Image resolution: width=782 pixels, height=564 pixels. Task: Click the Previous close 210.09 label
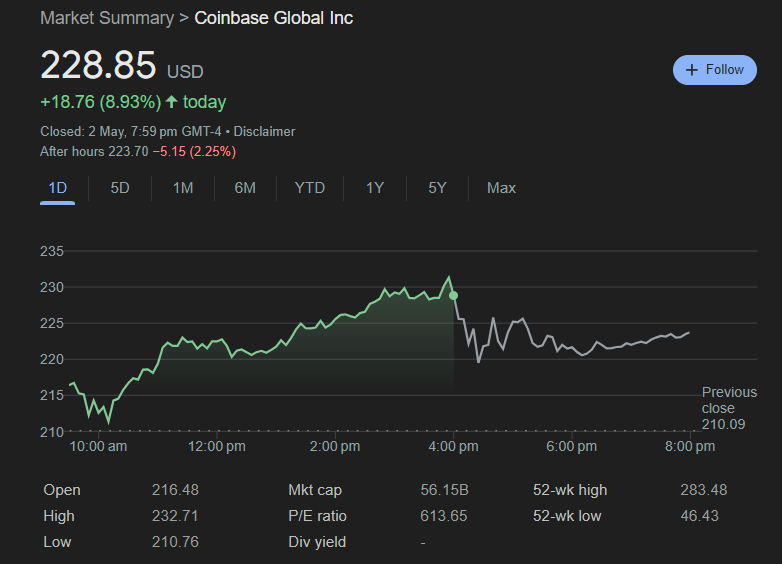click(729, 408)
